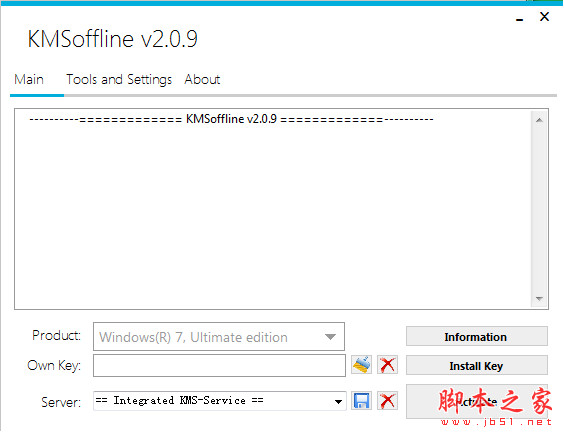The height and width of the screenshot is (433, 564).
Task: Focus the Own Key input field
Action: 219,365
